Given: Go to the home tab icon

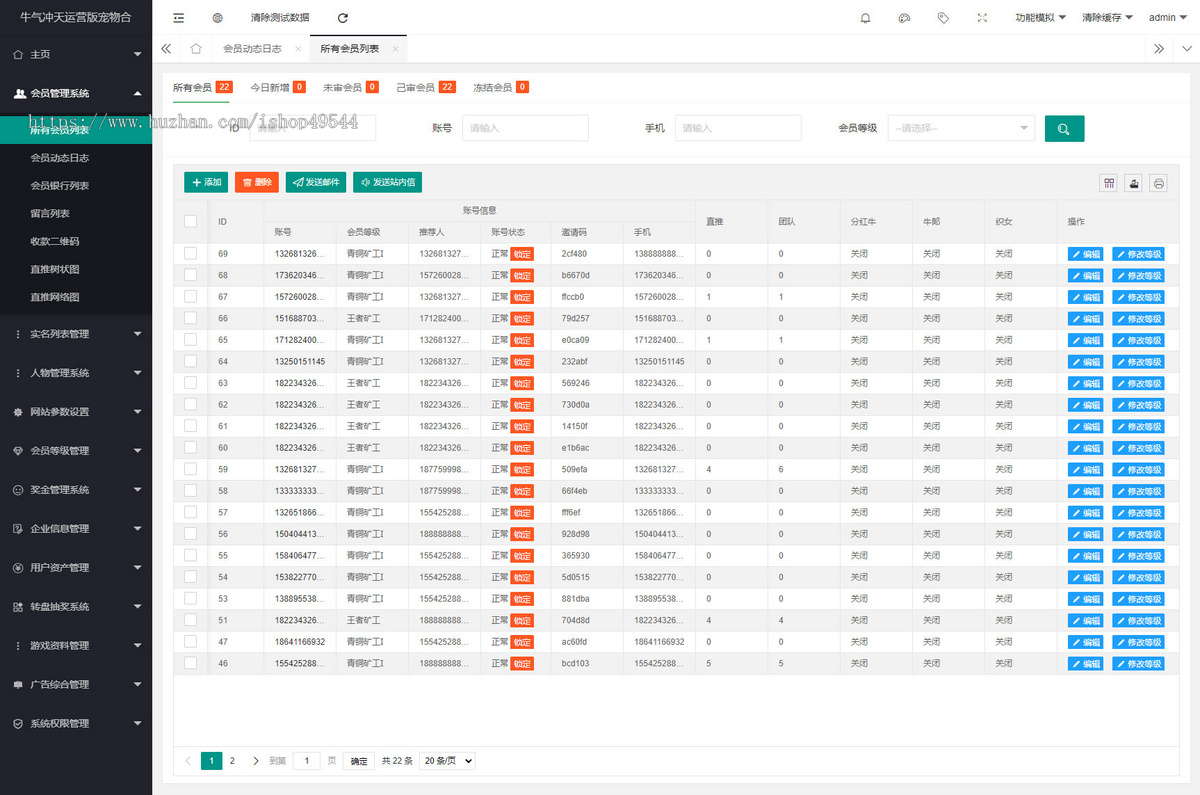Looking at the screenshot, I should pos(196,48).
